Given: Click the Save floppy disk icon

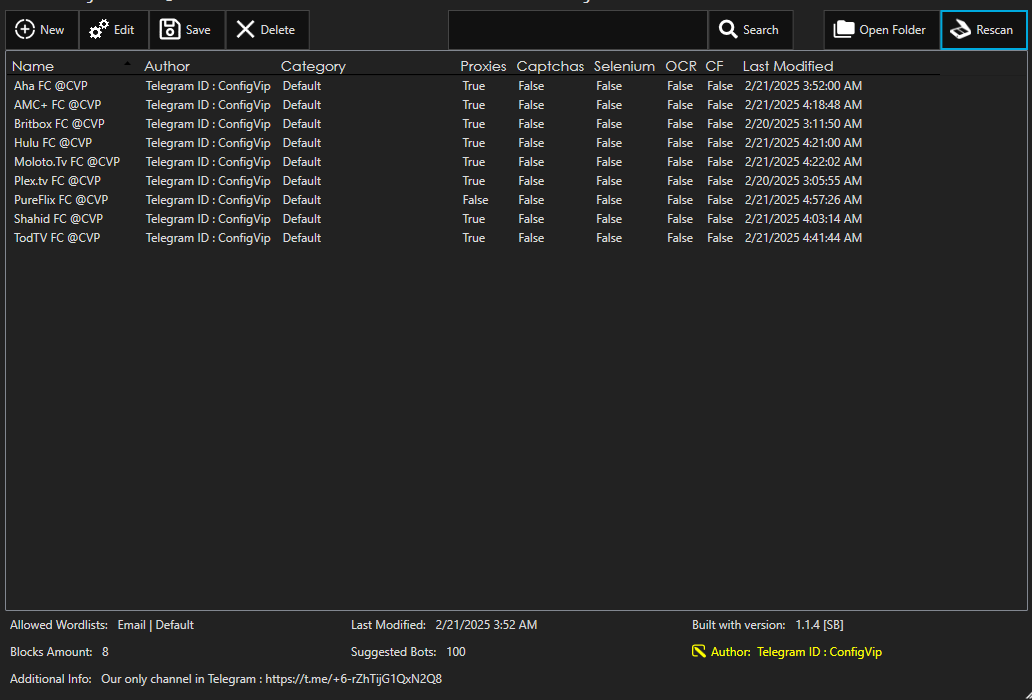Looking at the screenshot, I should [170, 30].
